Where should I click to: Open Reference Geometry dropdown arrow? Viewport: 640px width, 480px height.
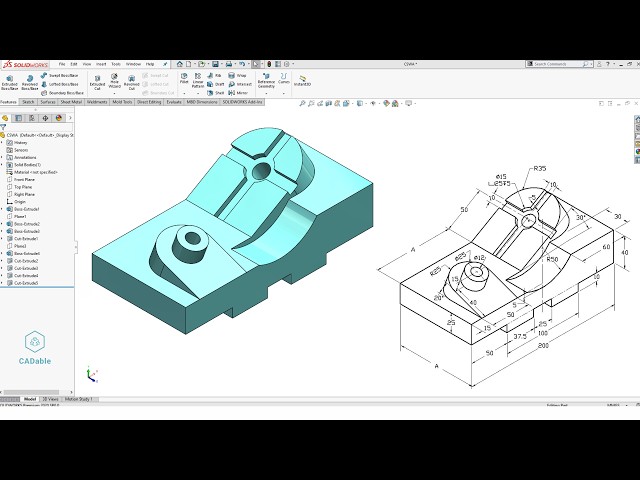[266, 93]
